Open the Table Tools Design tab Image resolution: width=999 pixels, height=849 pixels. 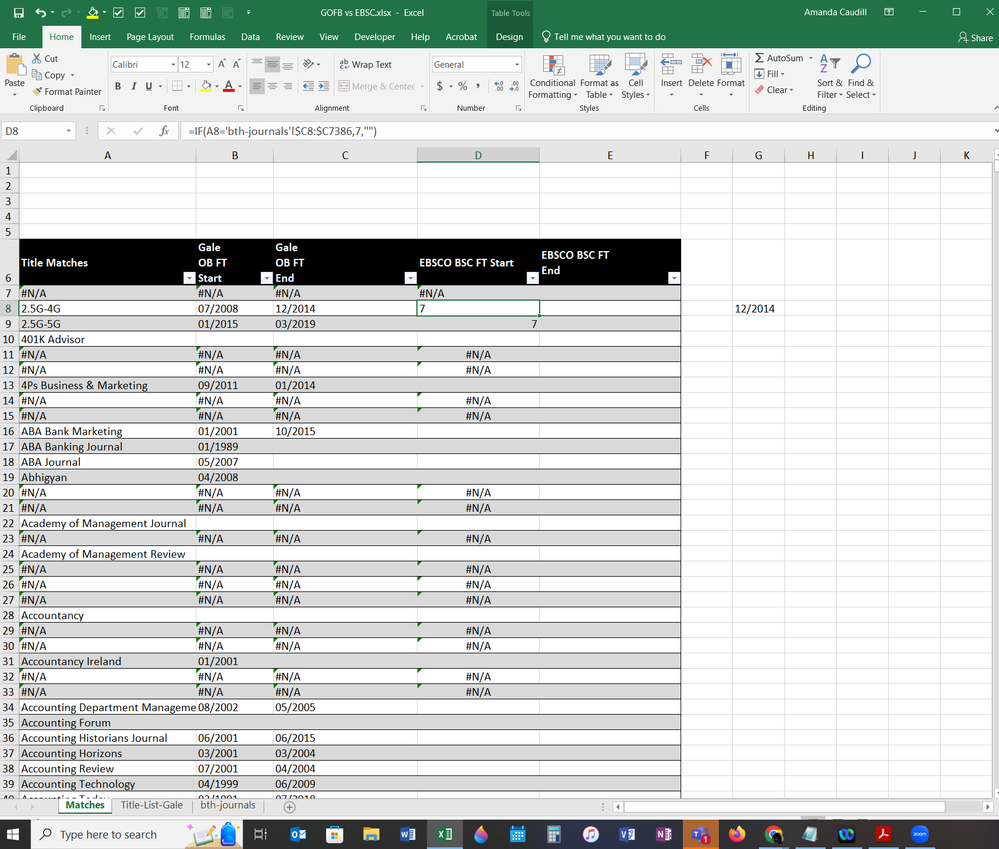click(x=509, y=36)
